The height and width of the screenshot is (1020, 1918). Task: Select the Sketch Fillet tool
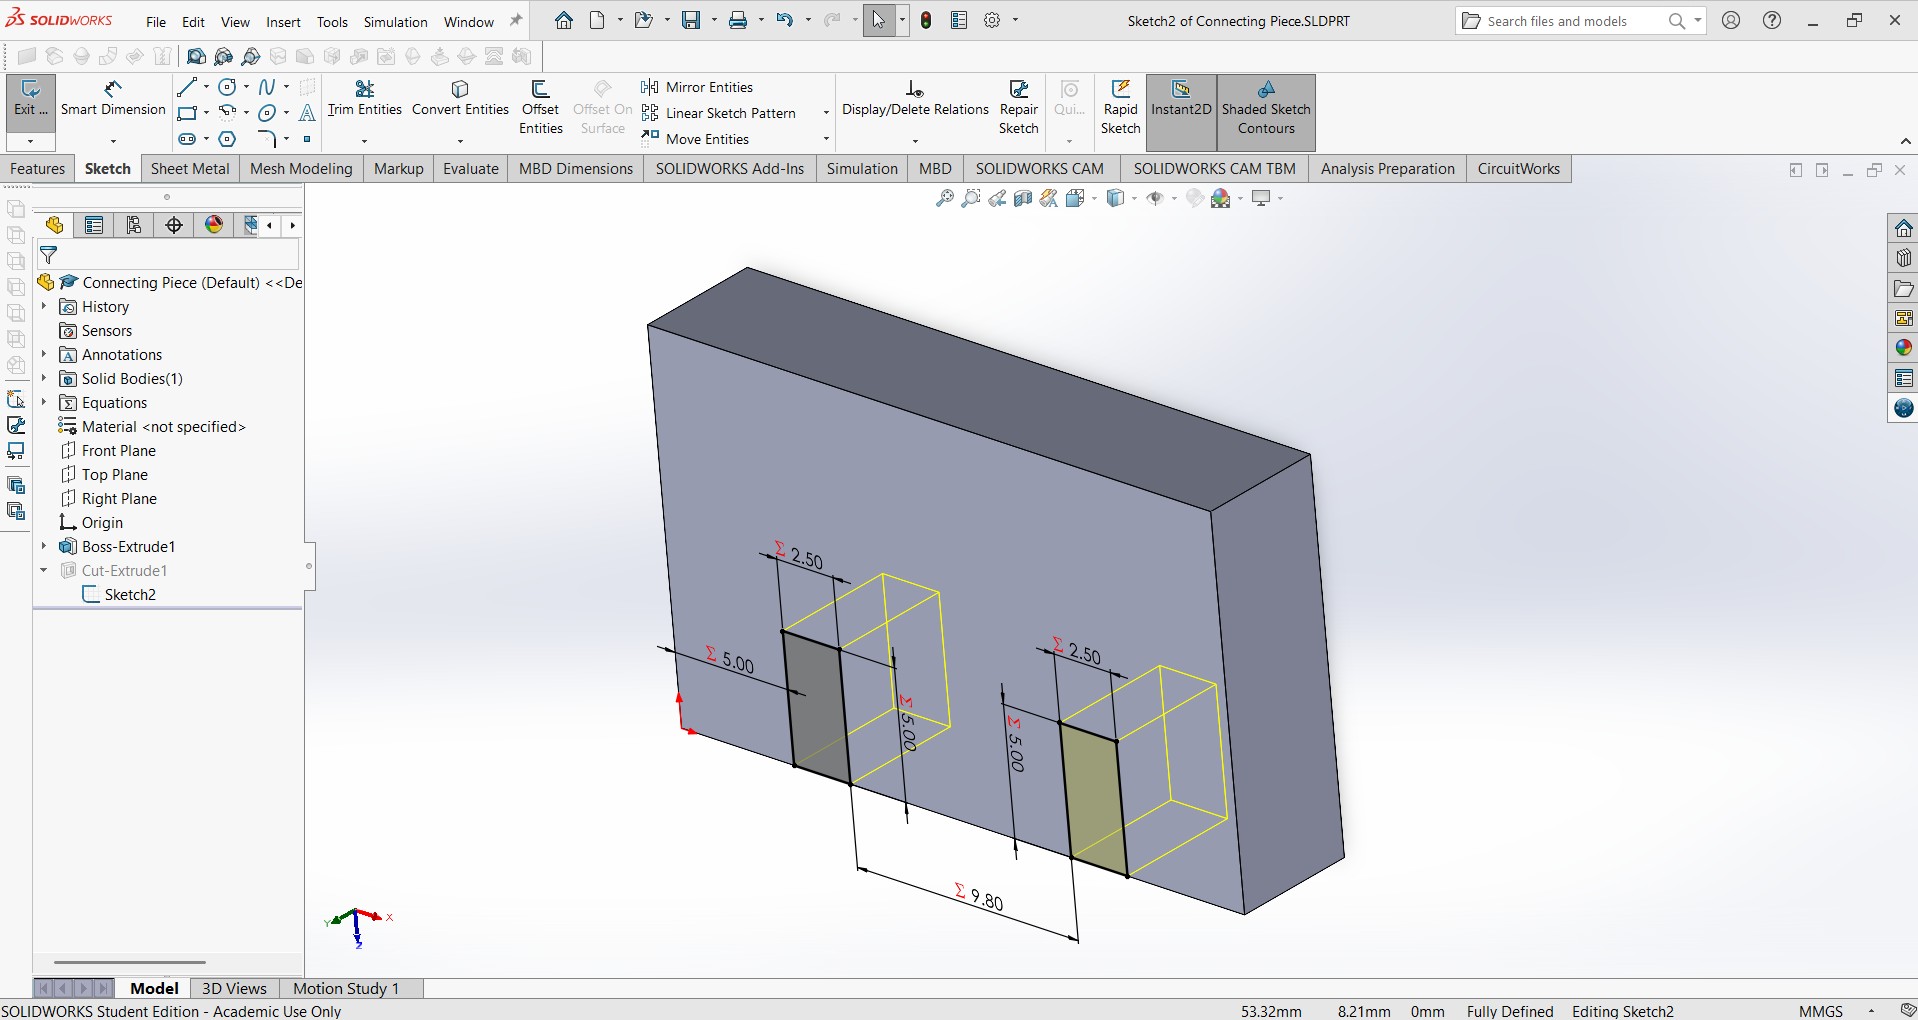(x=267, y=139)
